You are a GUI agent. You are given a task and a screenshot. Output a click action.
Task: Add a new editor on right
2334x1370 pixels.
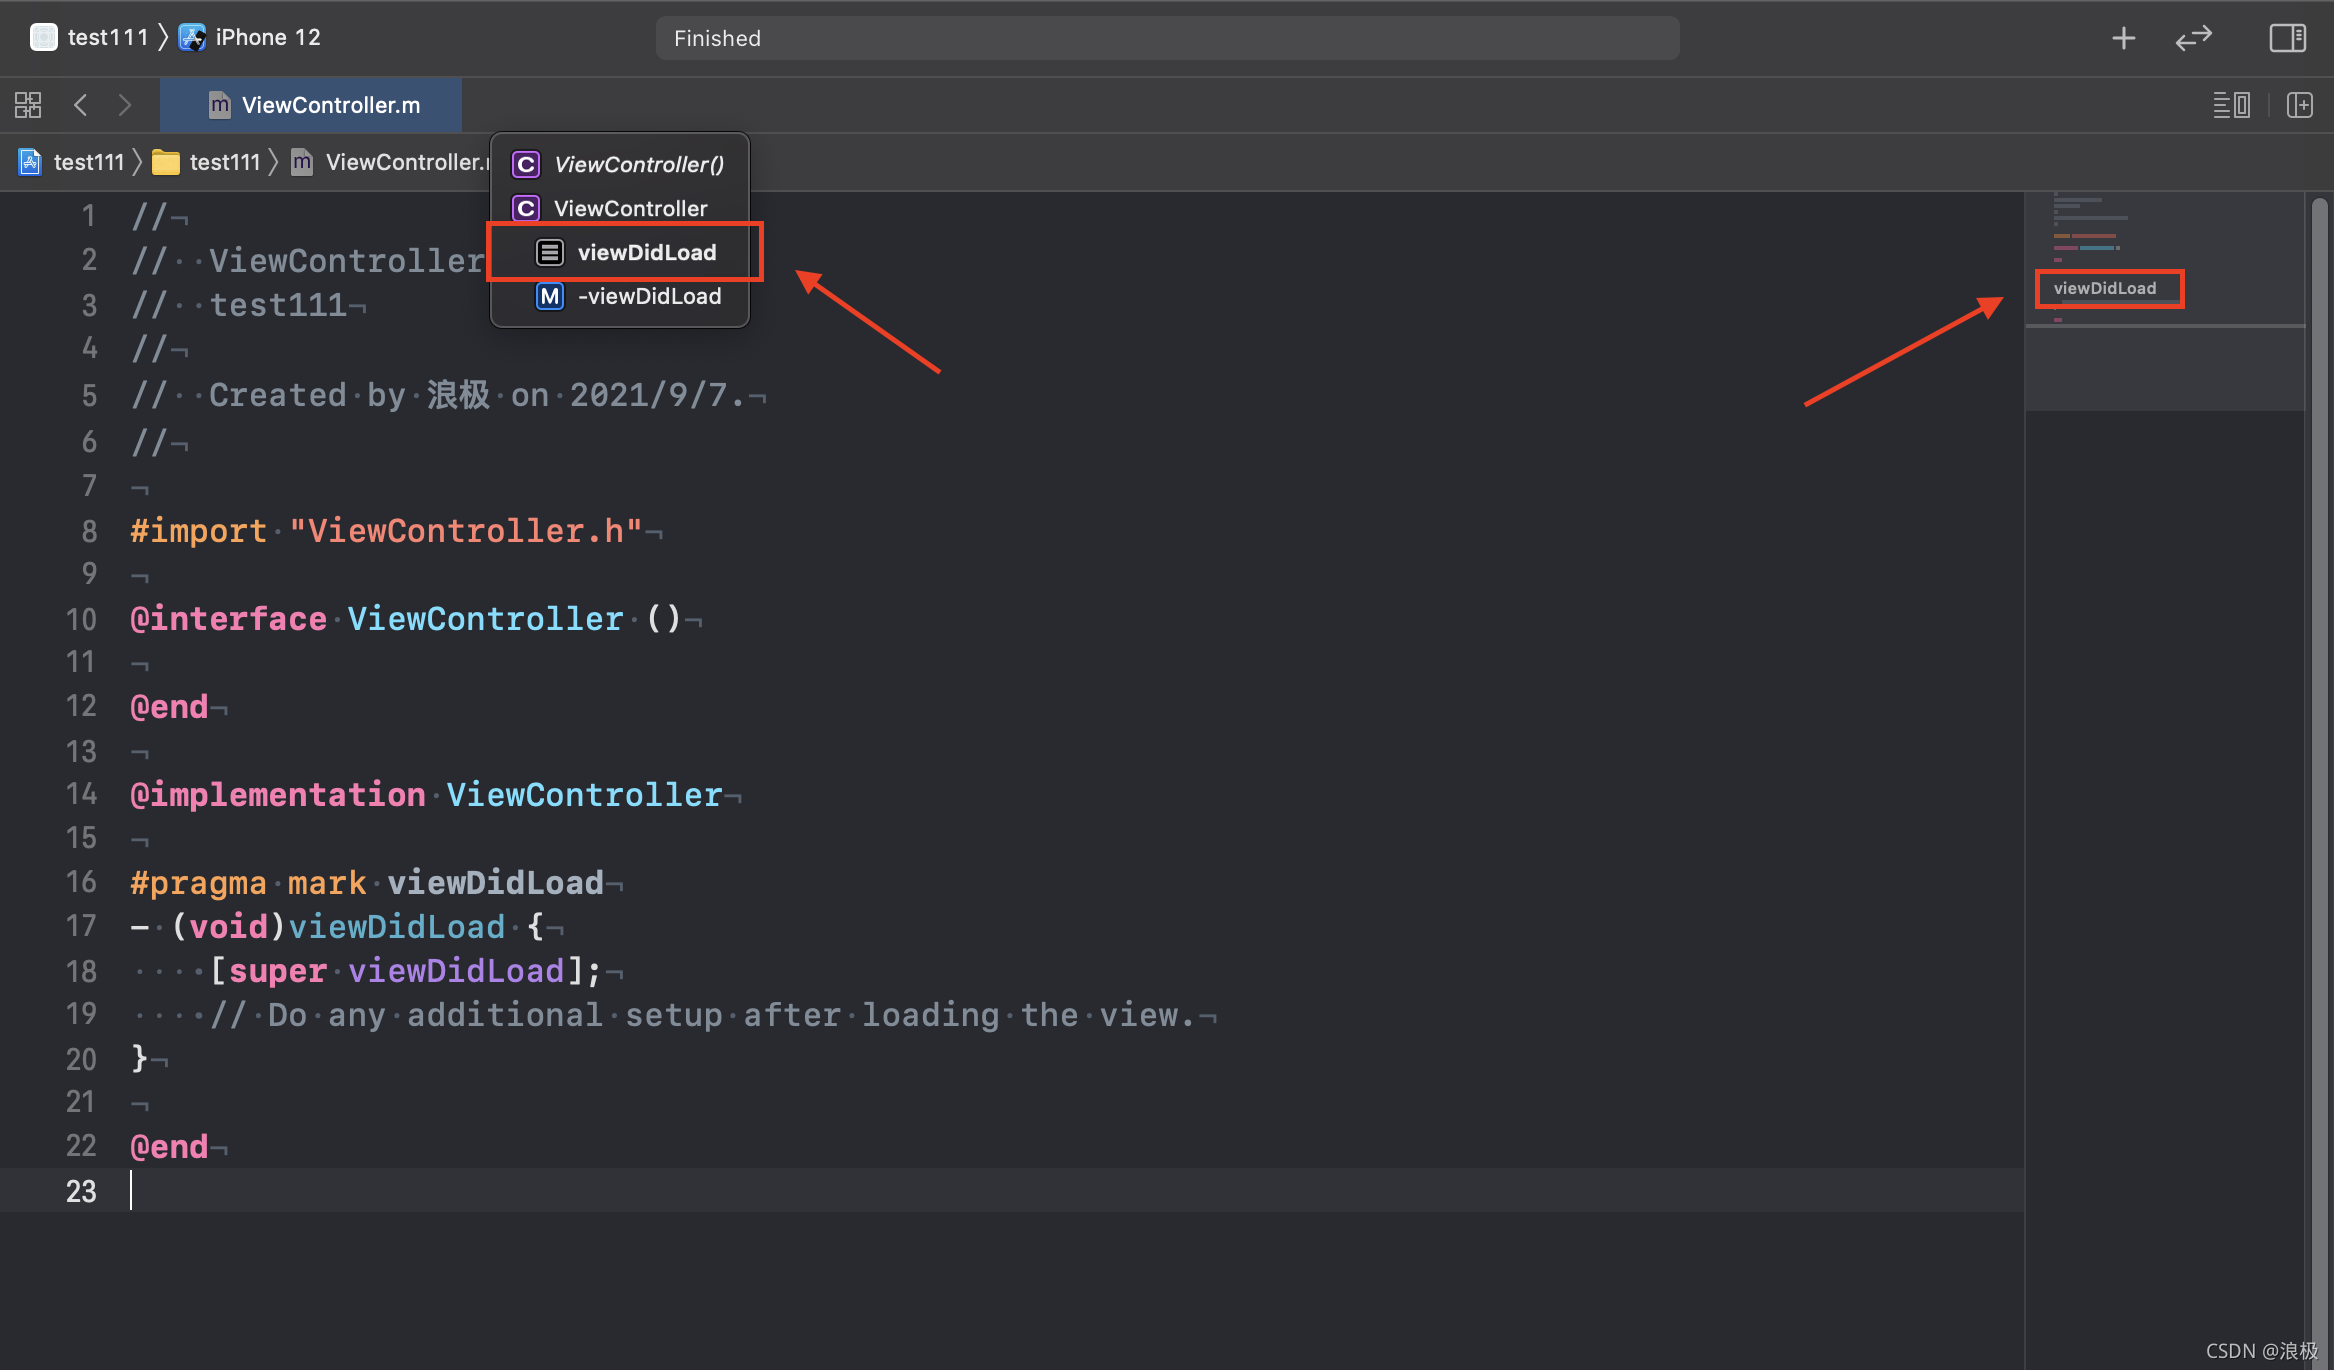click(2299, 105)
